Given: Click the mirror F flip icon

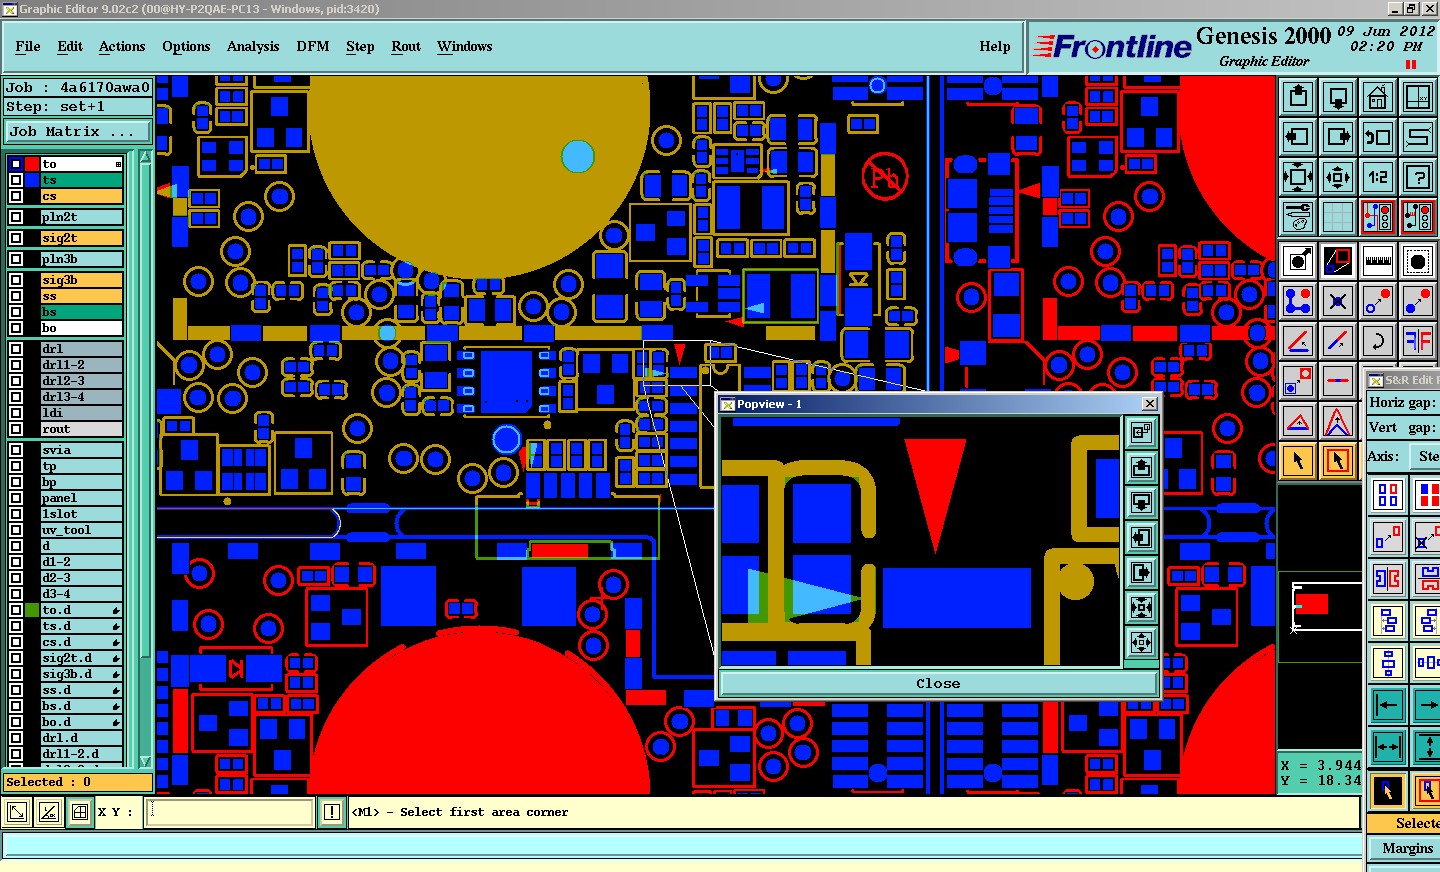Looking at the screenshot, I should click(x=1418, y=341).
